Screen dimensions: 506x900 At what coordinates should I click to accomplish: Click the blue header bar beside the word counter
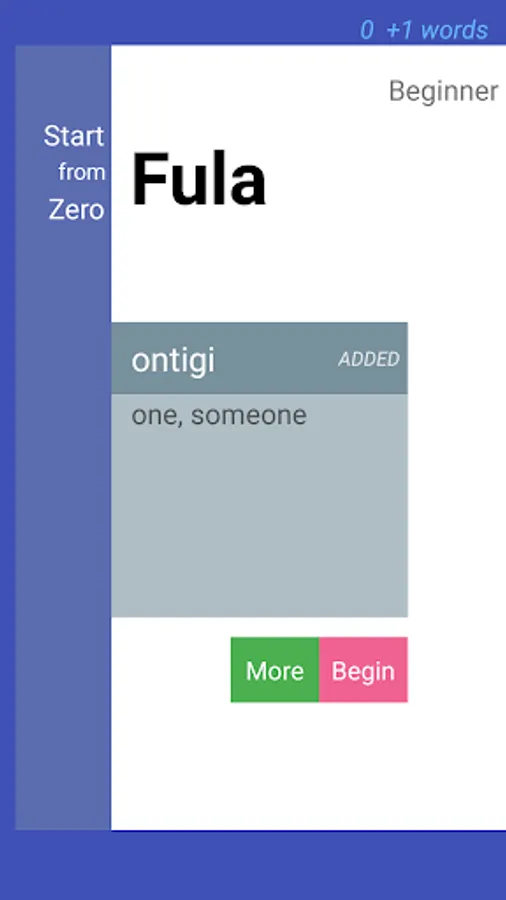tap(178, 23)
